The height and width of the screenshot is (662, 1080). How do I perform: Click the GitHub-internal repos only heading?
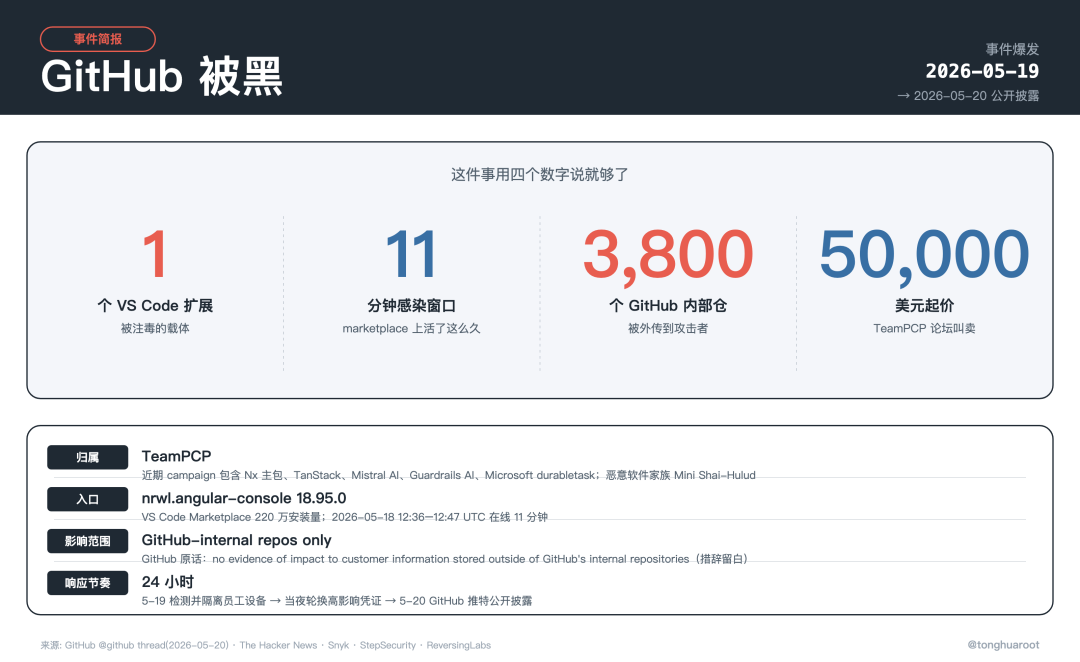(x=236, y=540)
